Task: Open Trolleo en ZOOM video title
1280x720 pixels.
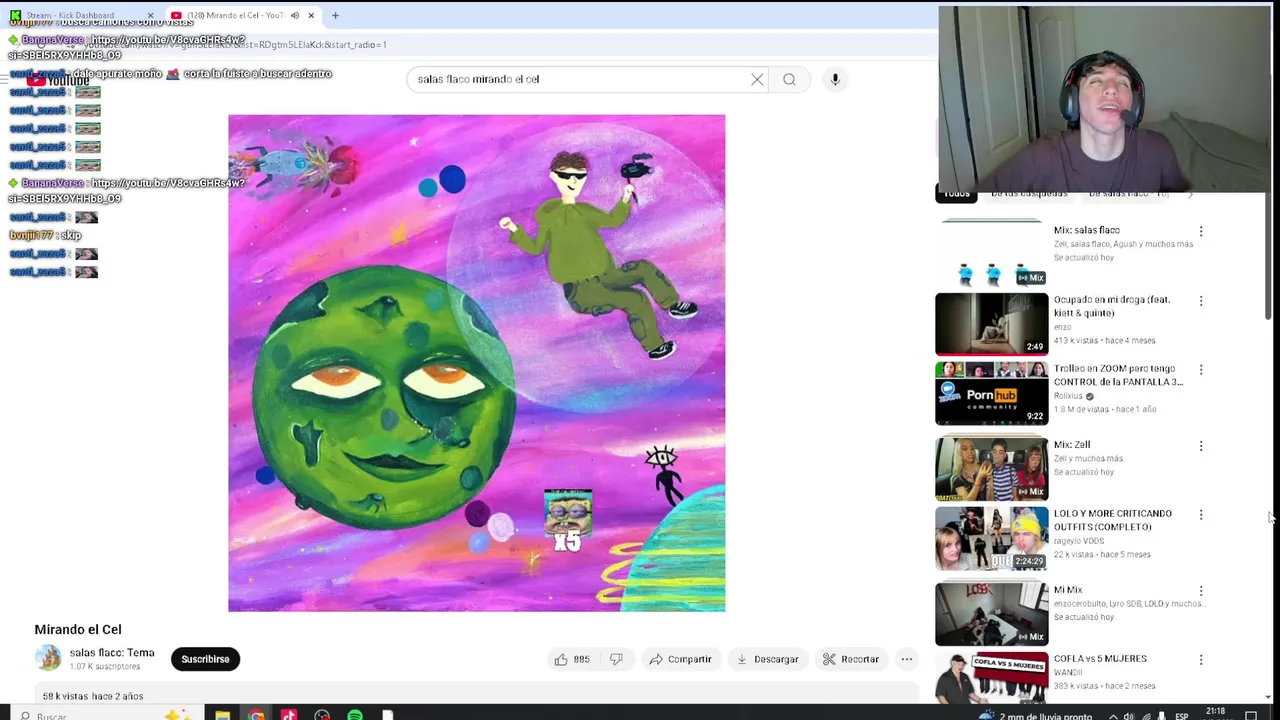Action: coord(1118,375)
